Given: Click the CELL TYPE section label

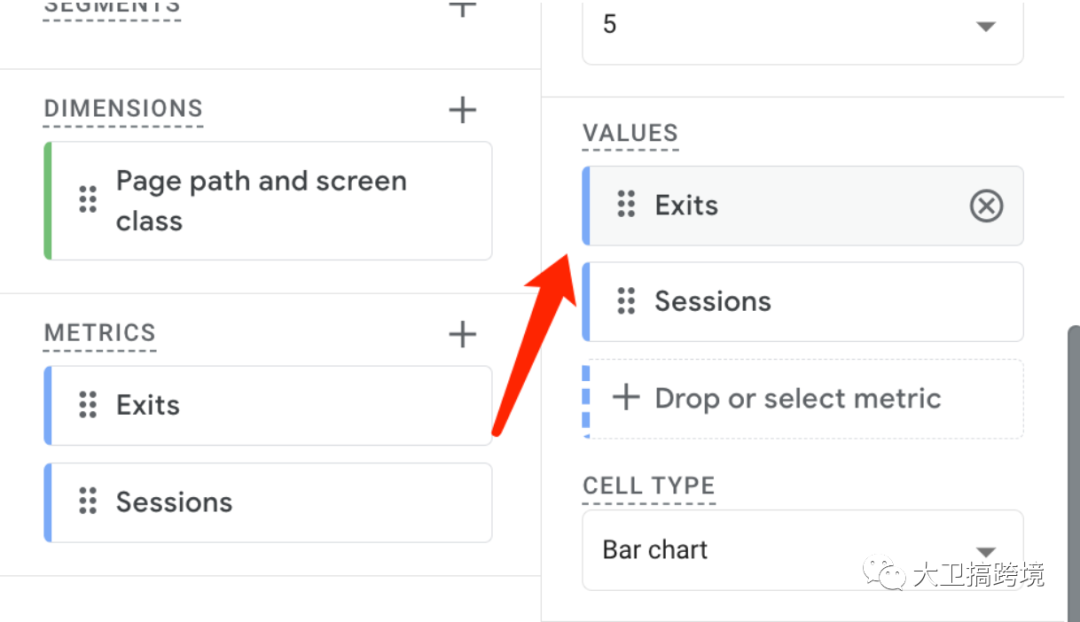Looking at the screenshot, I should point(648,486).
